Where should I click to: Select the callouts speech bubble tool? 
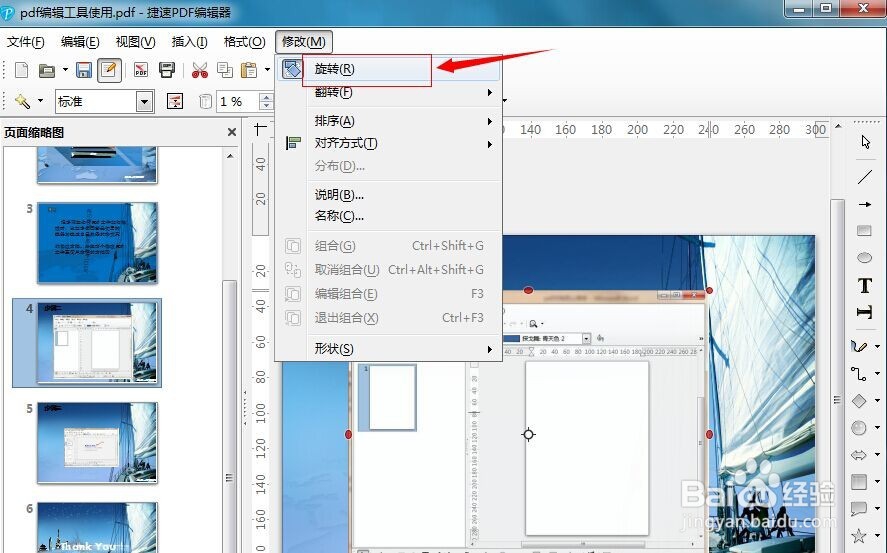point(859,509)
